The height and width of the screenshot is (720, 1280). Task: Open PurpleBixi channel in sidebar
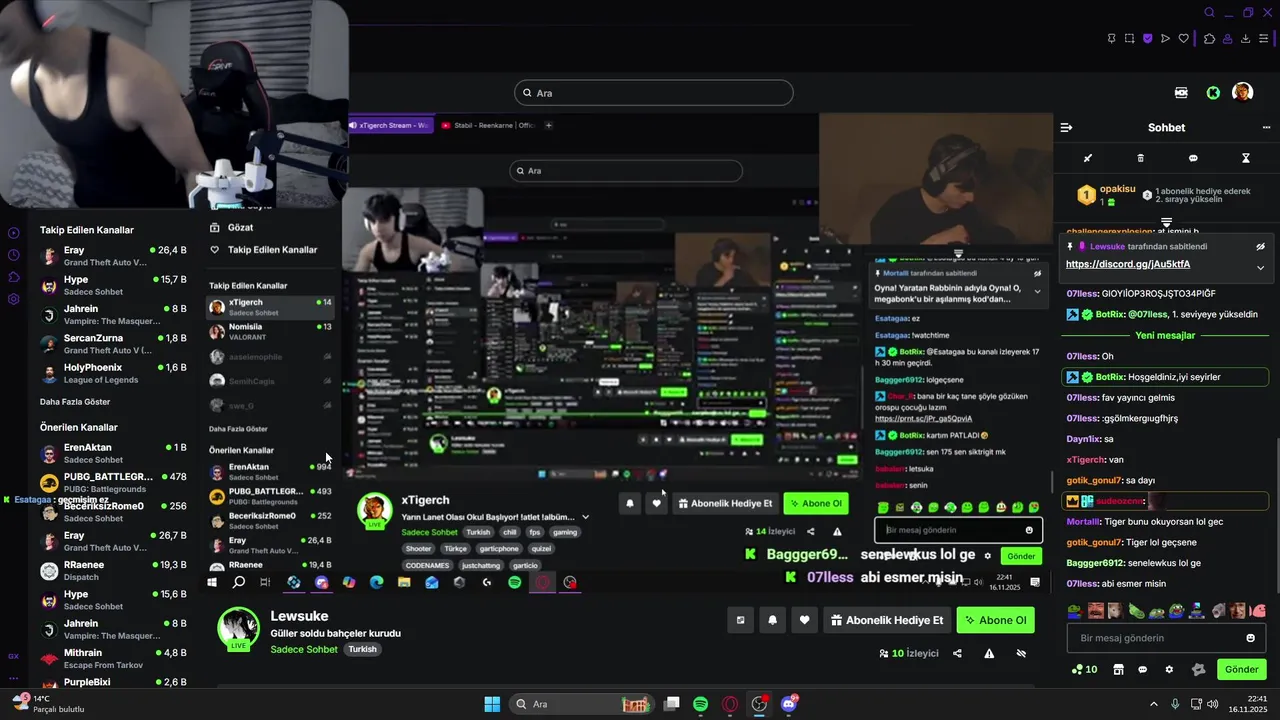click(x=113, y=682)
